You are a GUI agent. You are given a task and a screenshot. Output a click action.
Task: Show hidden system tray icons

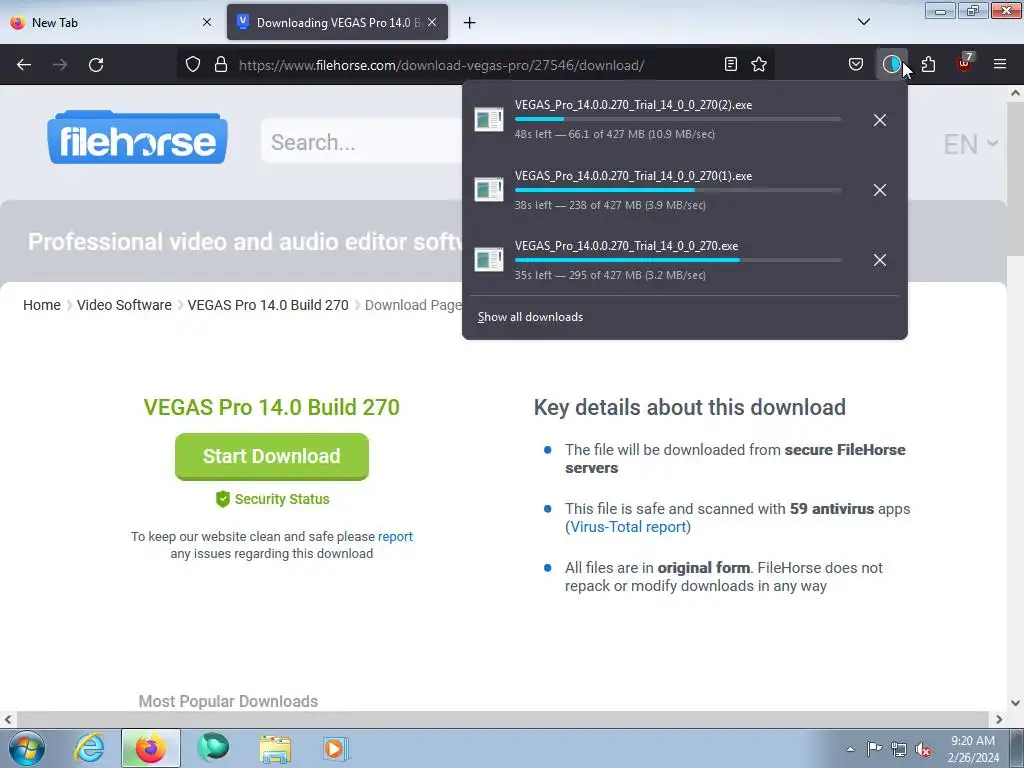click(x=850, y=749)
